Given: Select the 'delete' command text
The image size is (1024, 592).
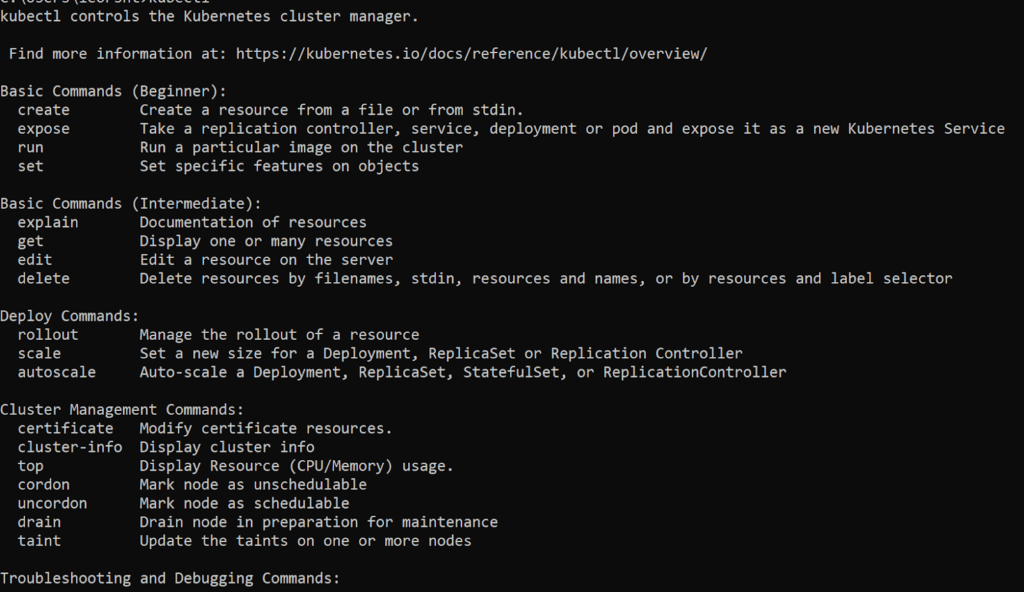Looking at the screenshot, I should tap(44, 278).
